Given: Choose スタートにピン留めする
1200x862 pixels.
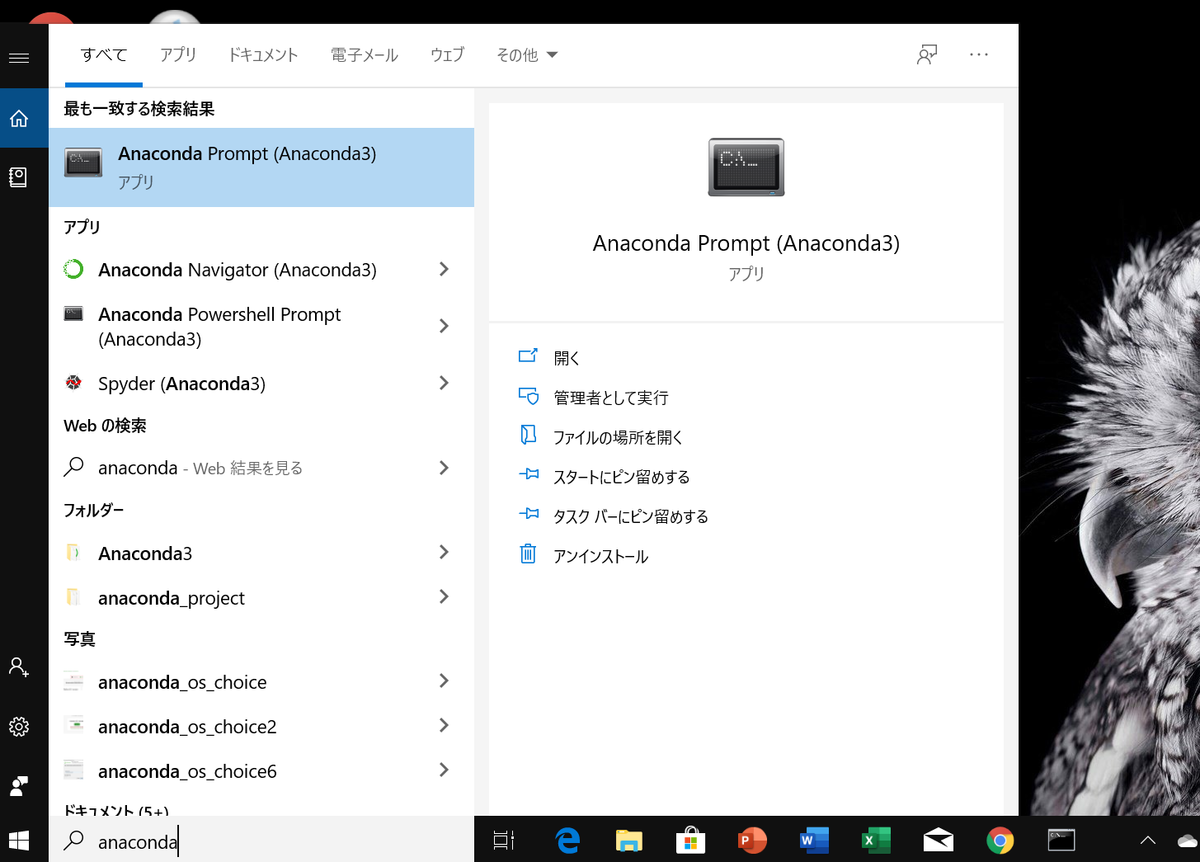Looking at the screenshot, I should point(621,477).
